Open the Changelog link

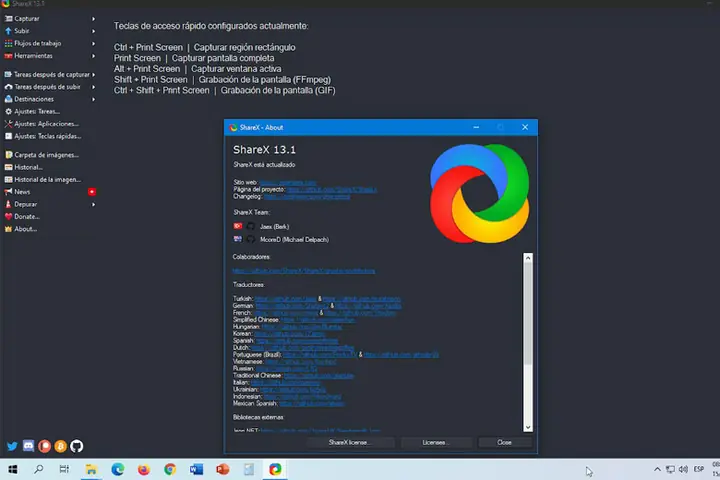(307, 197)
